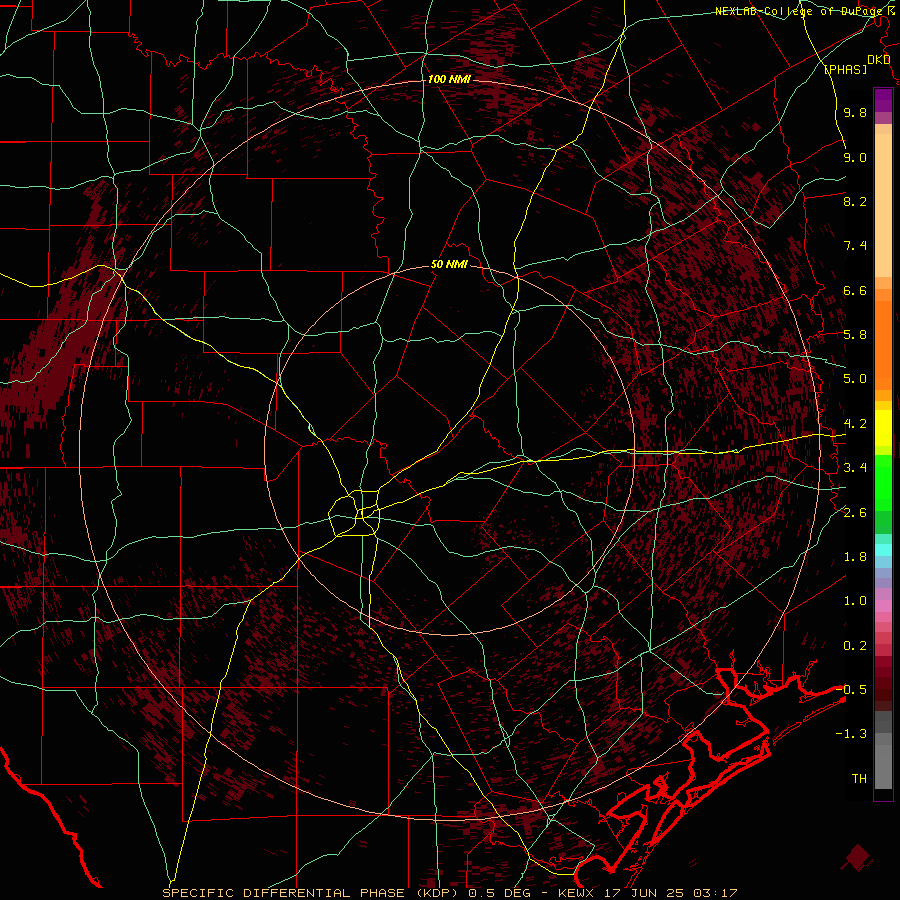The width and height of the screenshot is (900, 900).
Task: Click the 9.0 legend value
Action: 855,157
